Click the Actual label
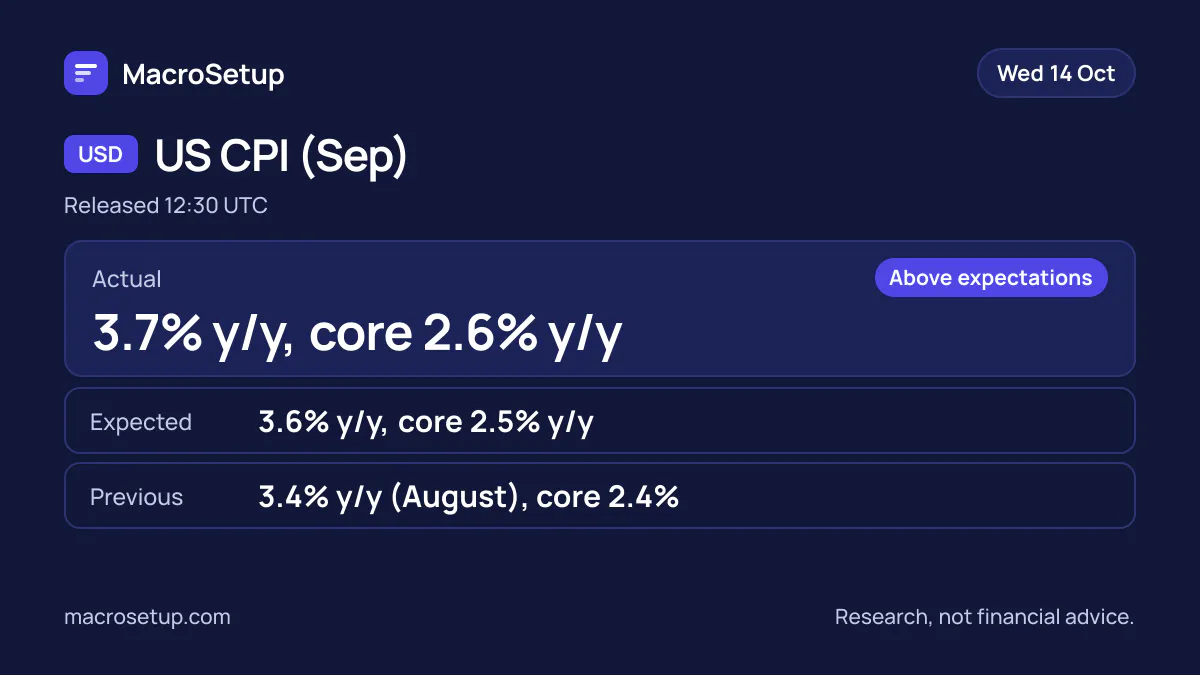 coord(127,279)
